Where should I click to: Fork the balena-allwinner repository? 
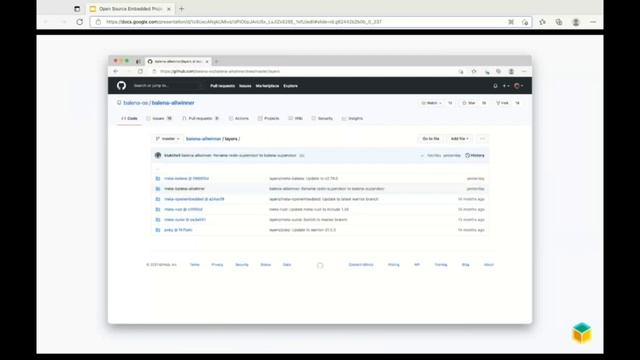tap(502, 103)
